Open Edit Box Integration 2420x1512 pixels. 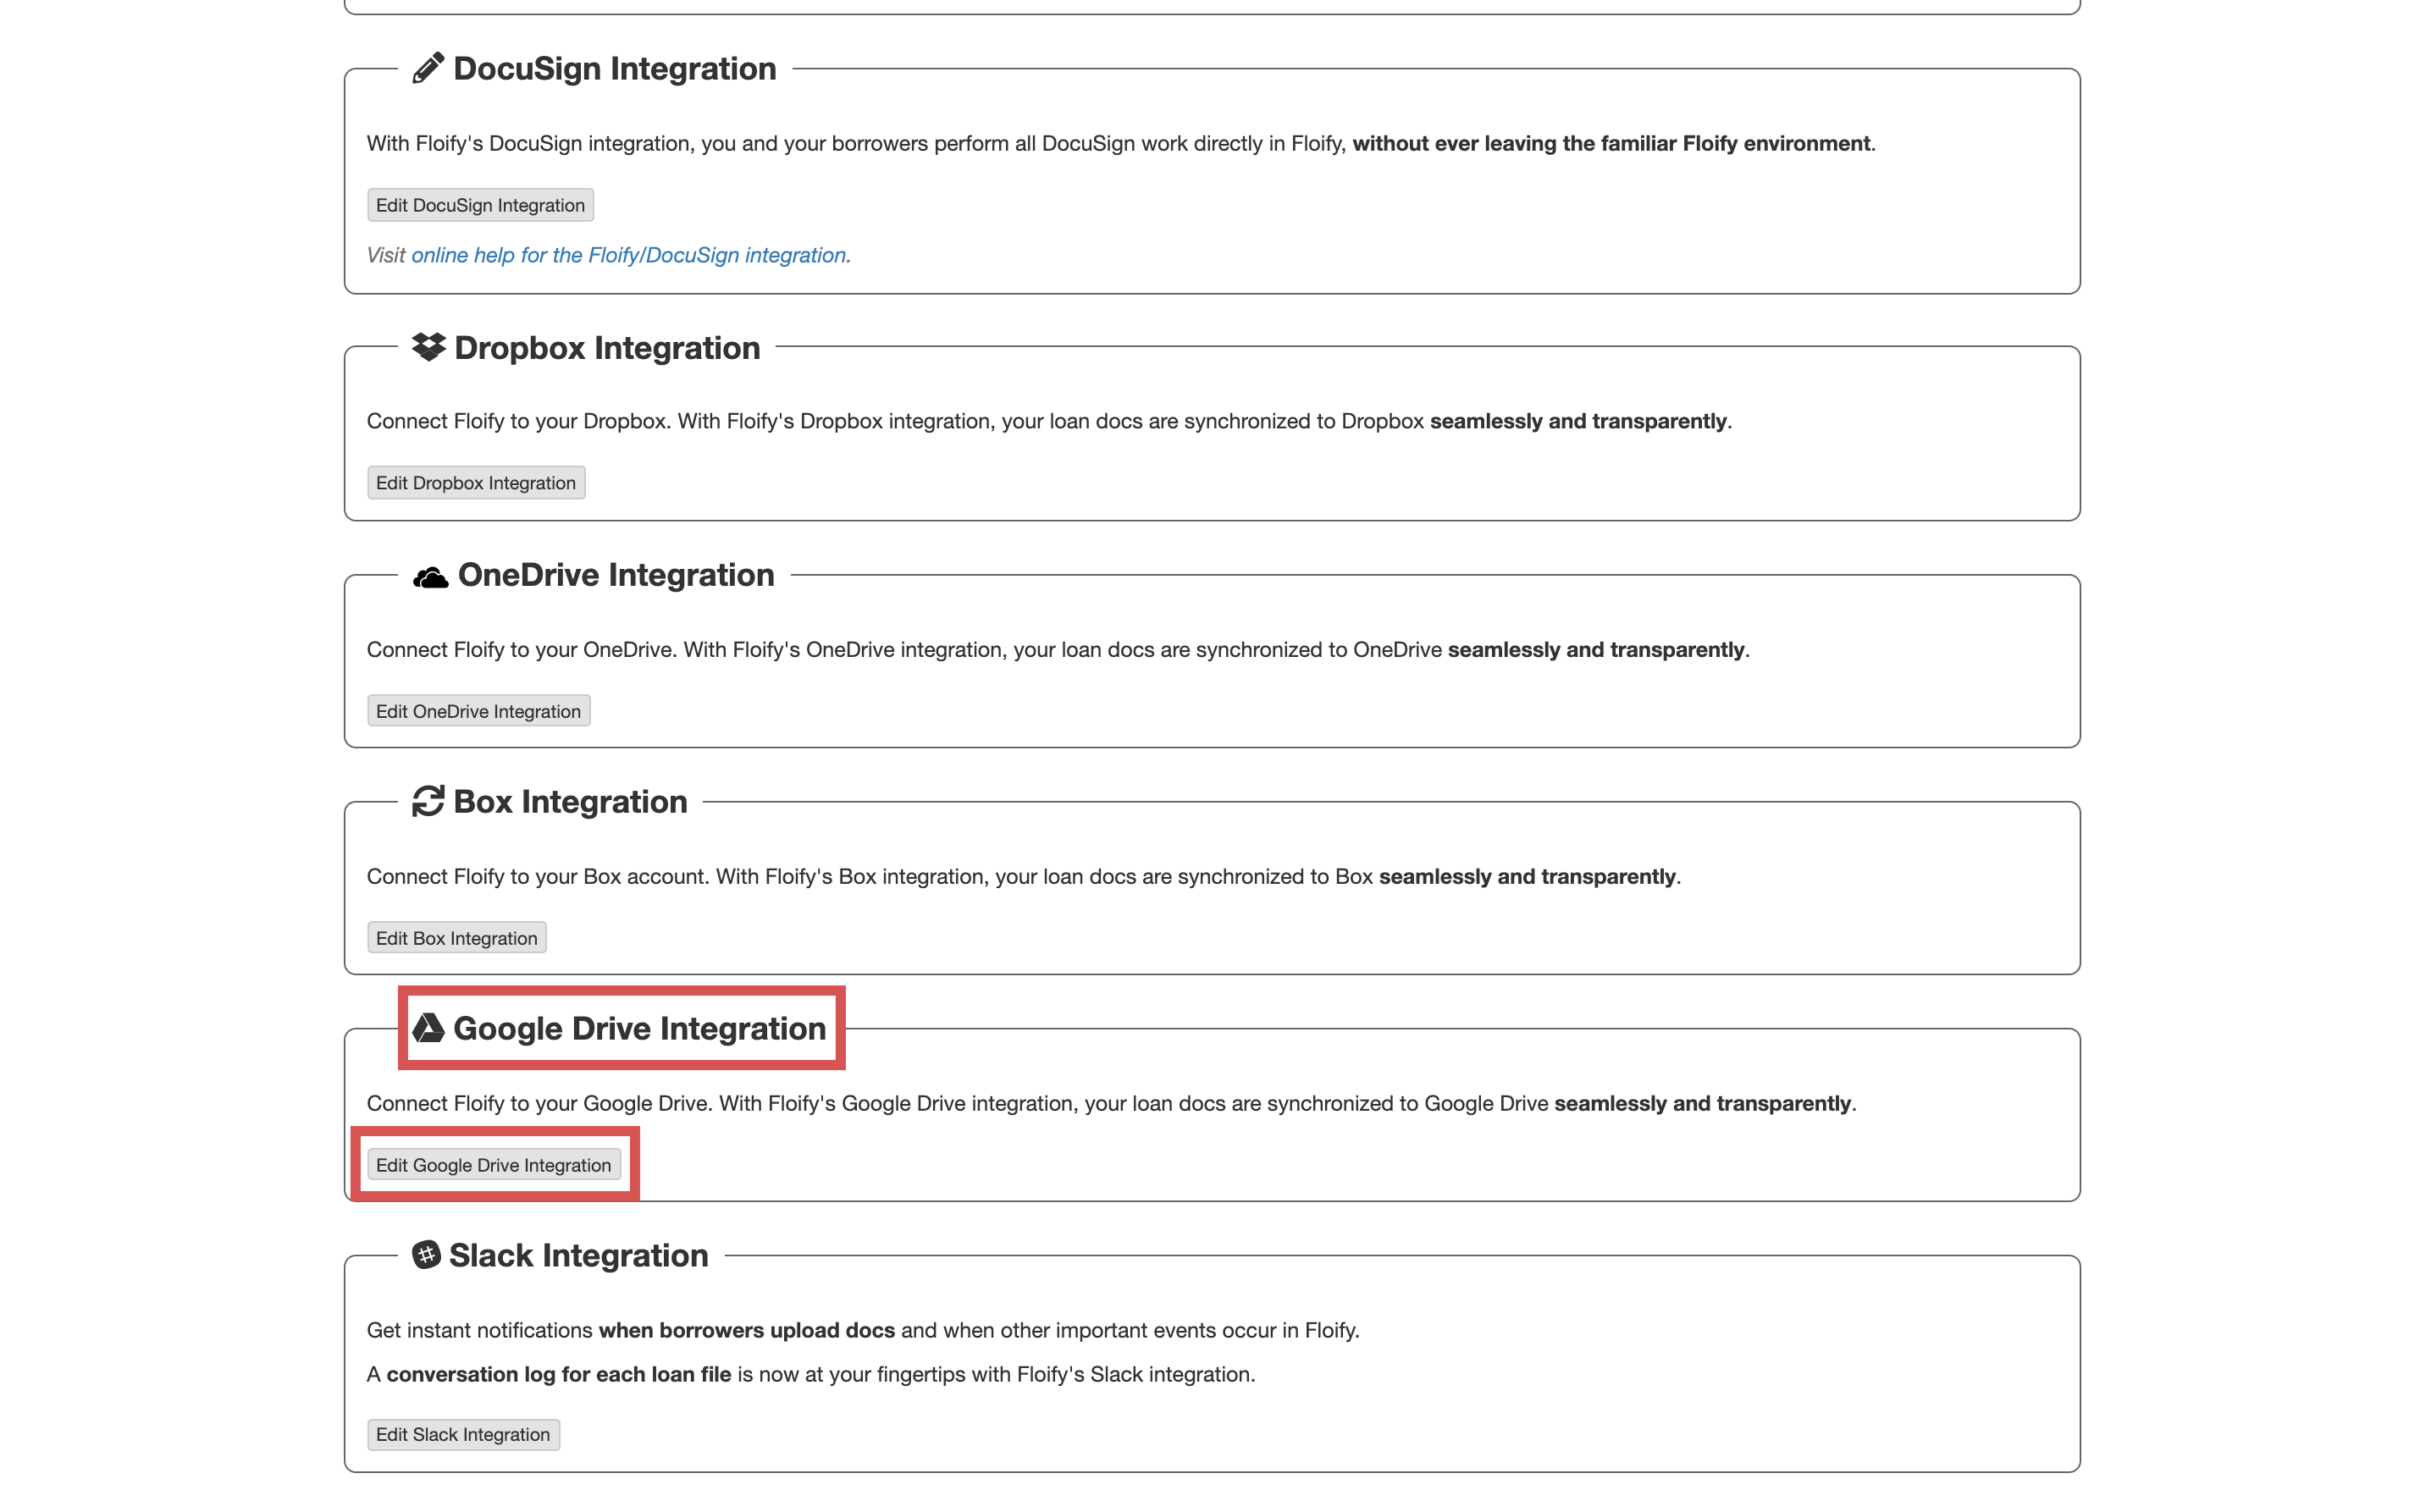click(x=456, y=938)
